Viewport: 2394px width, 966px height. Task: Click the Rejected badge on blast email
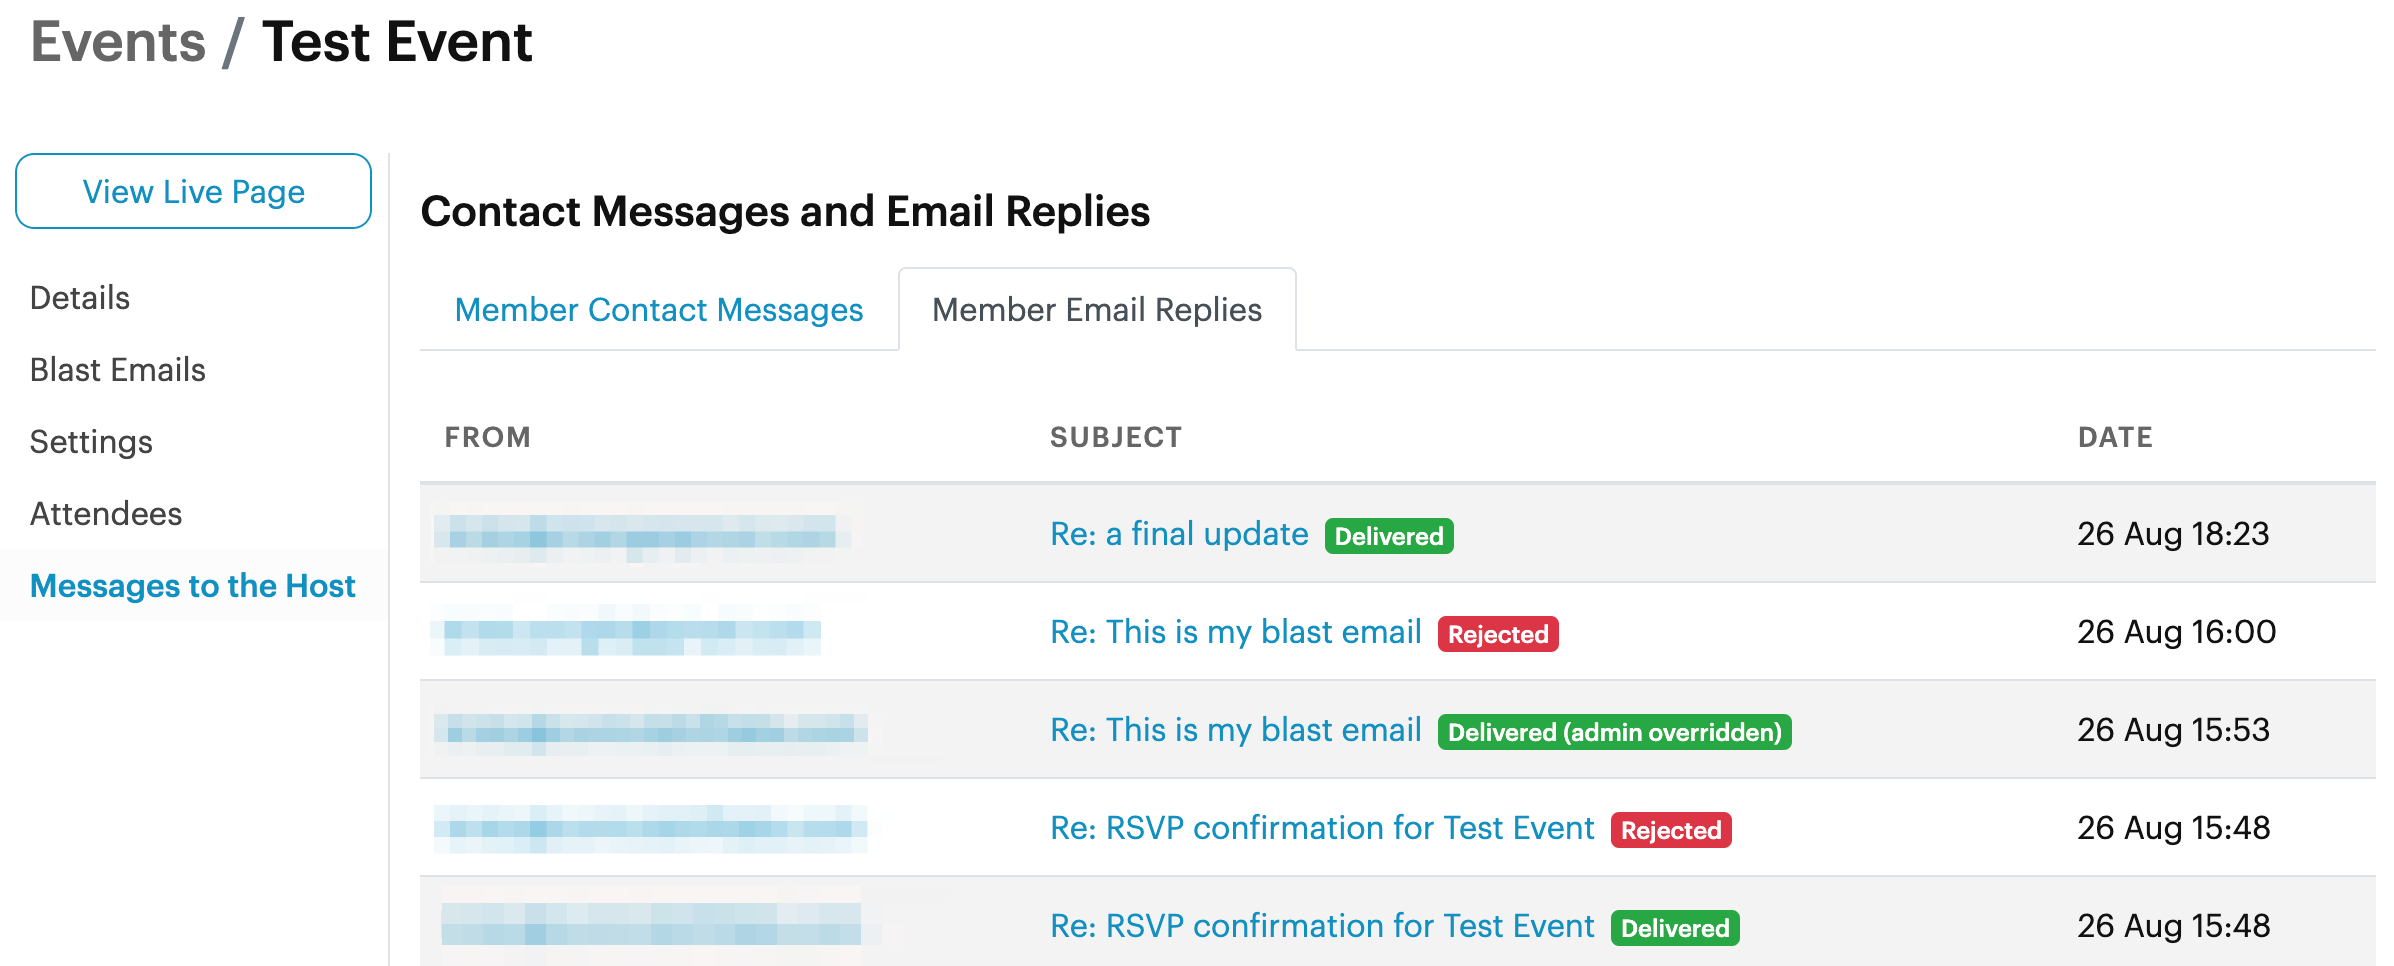pos(1497,634)
